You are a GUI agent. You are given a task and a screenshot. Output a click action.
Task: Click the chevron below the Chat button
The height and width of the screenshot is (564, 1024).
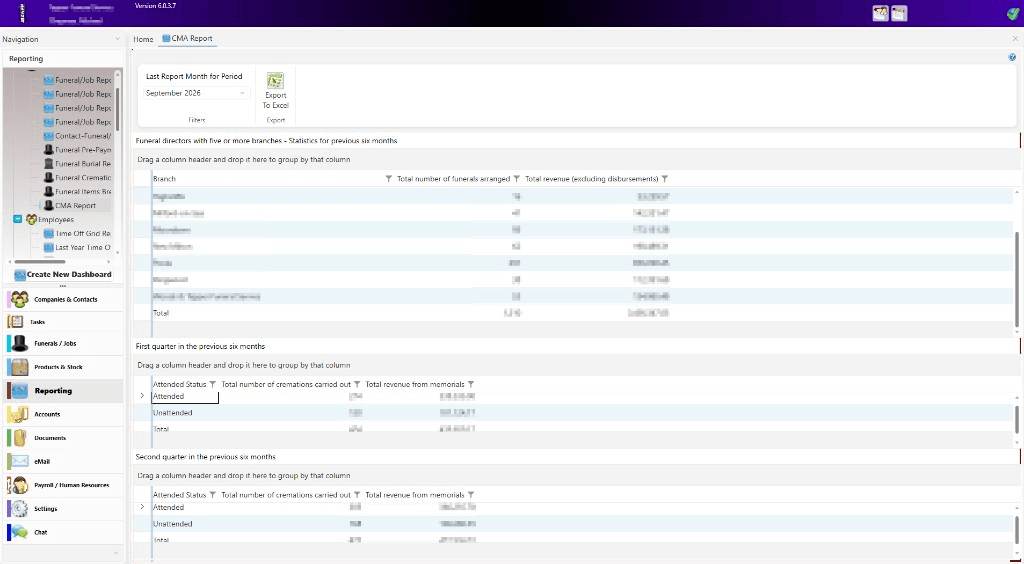(x=116, y=553)
